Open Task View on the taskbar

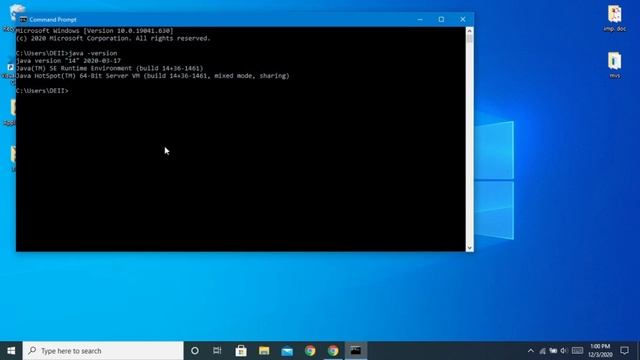click(217, 351)
